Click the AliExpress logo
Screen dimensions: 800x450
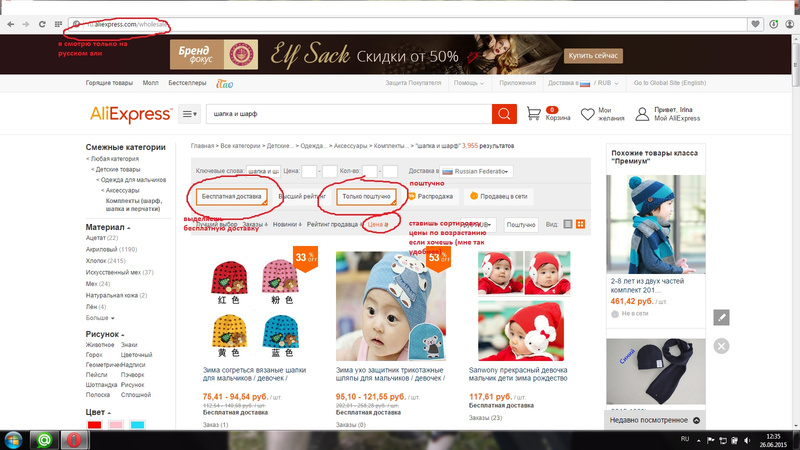[131, 114]
